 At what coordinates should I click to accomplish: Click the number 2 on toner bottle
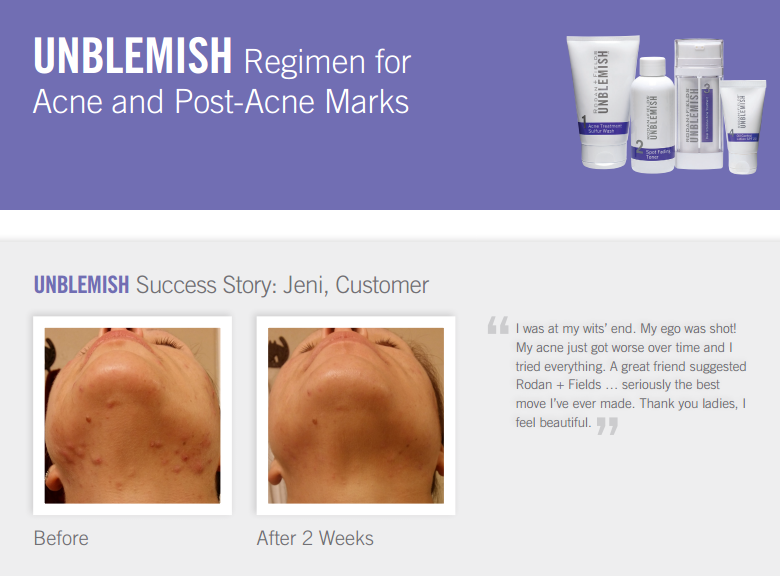tap(640, 147)
